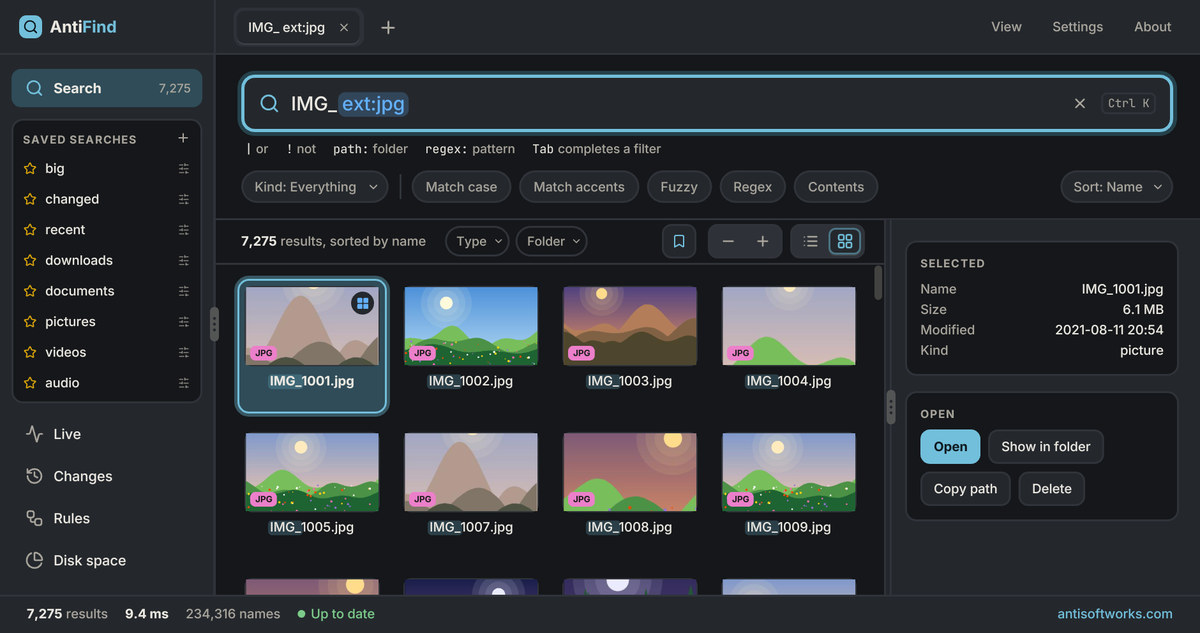Open the Kind: Everything dropdown
1200x633 pixels.
pos(315,187)
